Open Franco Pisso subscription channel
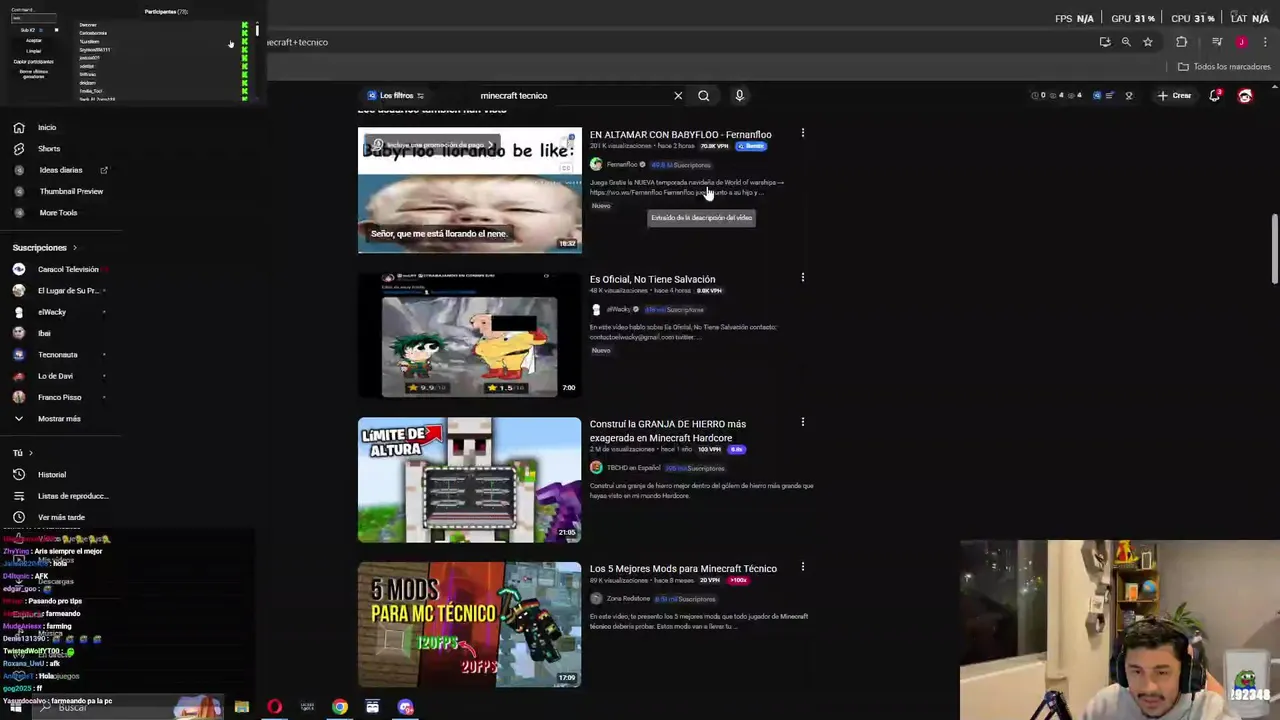1280x720 pixels. click(60, 397)
